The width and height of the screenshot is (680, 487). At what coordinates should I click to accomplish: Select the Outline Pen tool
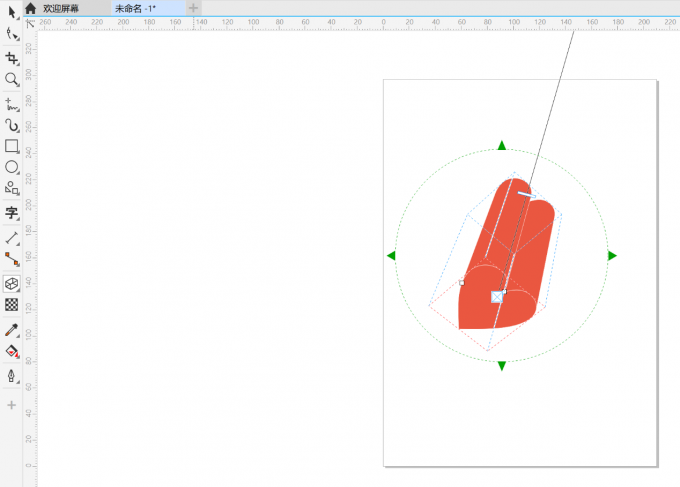tap(12, 376)
